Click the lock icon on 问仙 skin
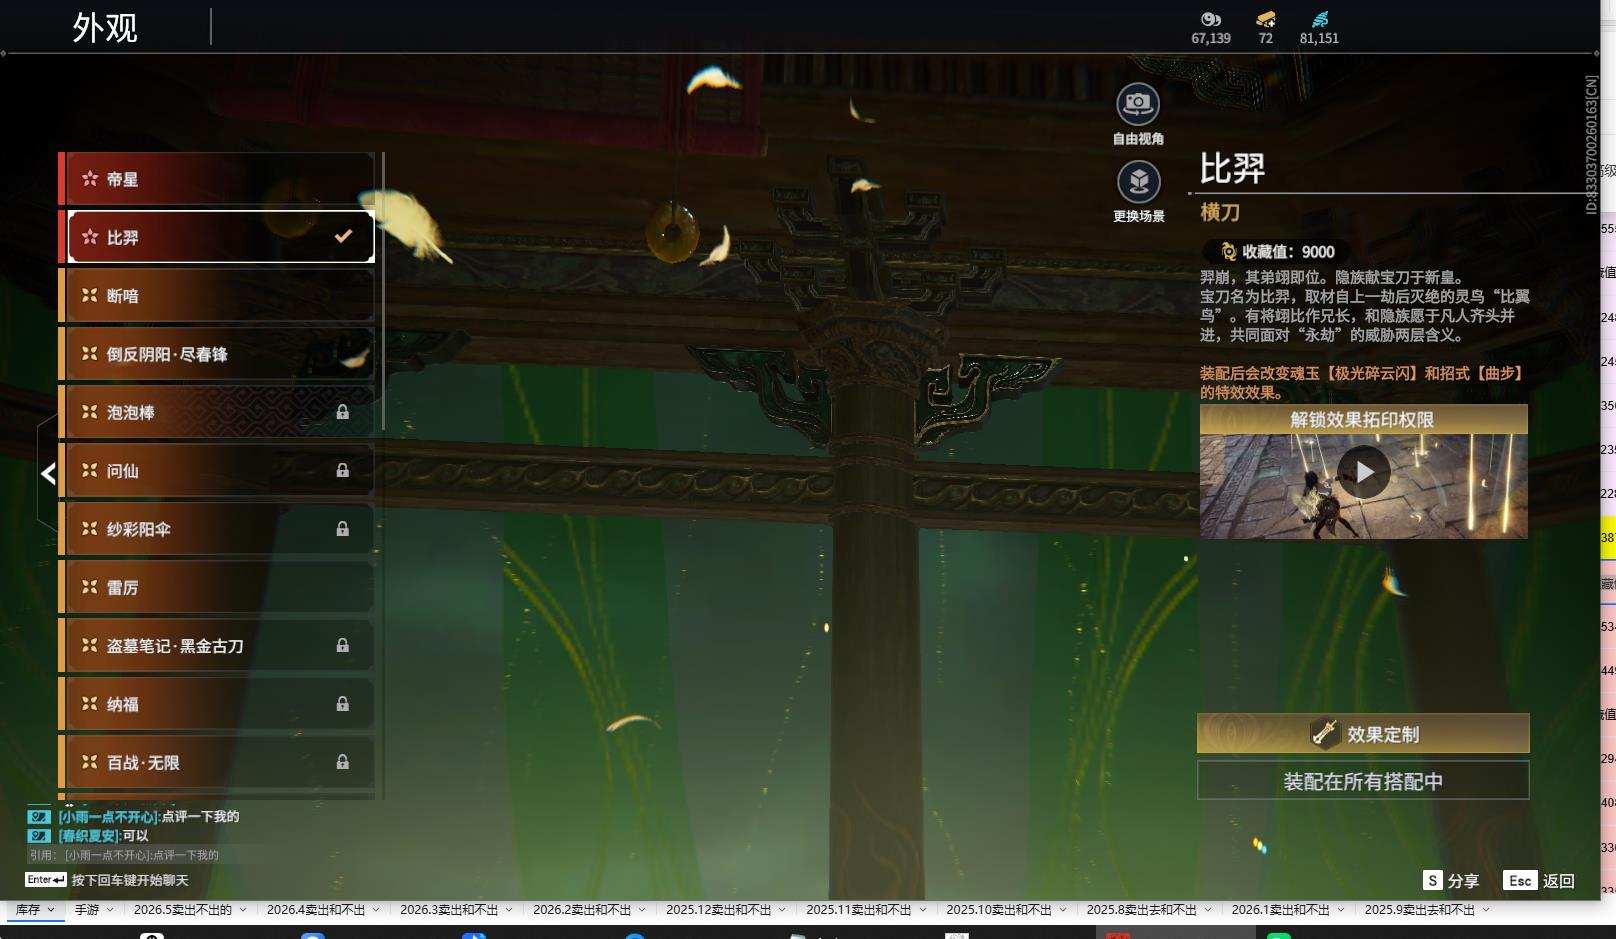Image resolution: width=1616 pixels, height=939 pixels. tap(343, 470)
